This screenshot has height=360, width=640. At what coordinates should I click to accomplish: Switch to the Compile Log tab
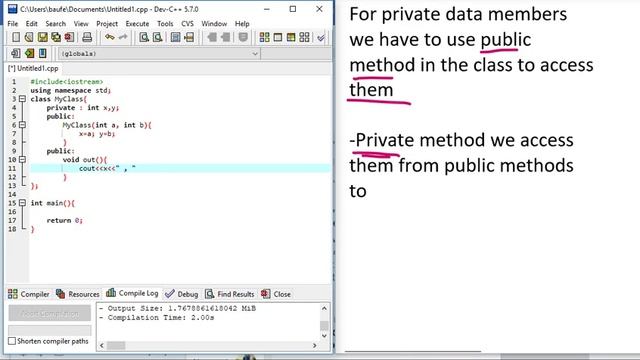(x=132, y=293)
